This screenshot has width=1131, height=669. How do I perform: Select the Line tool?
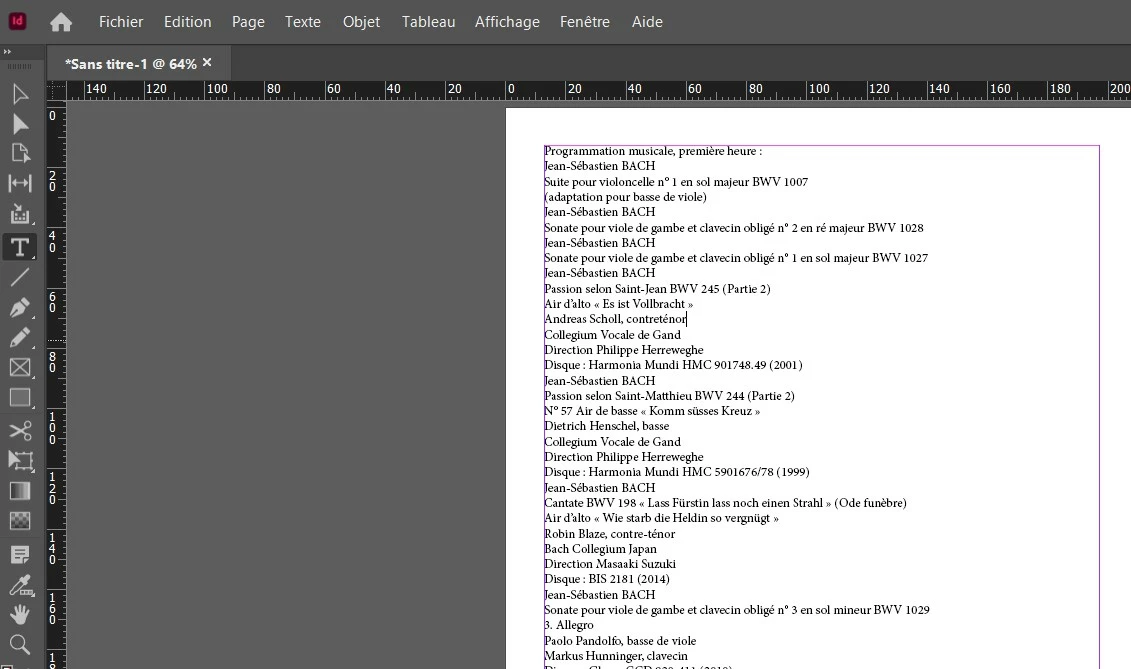[20, 276]
